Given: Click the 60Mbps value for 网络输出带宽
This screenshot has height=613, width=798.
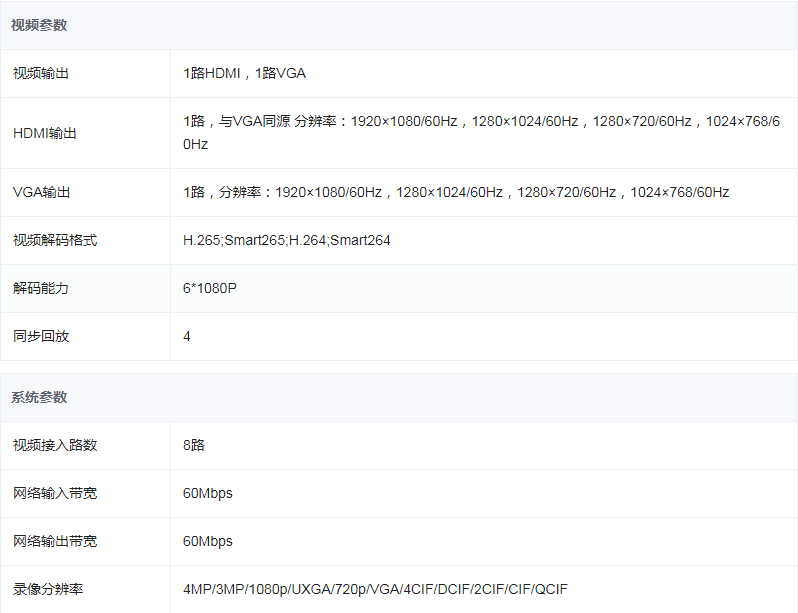Looking at the screenshot, I should [208, 541].
